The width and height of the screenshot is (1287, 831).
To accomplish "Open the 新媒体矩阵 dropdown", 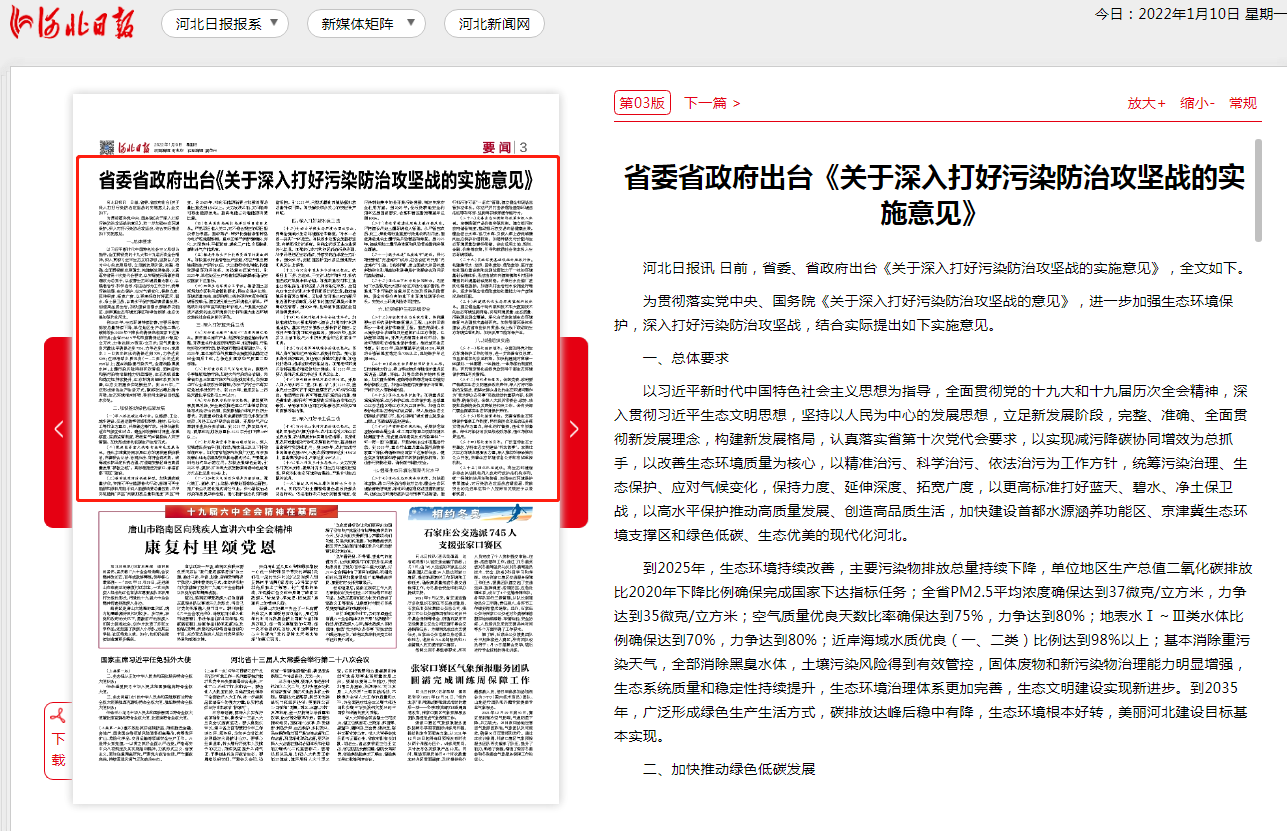I will pos(366,24).
